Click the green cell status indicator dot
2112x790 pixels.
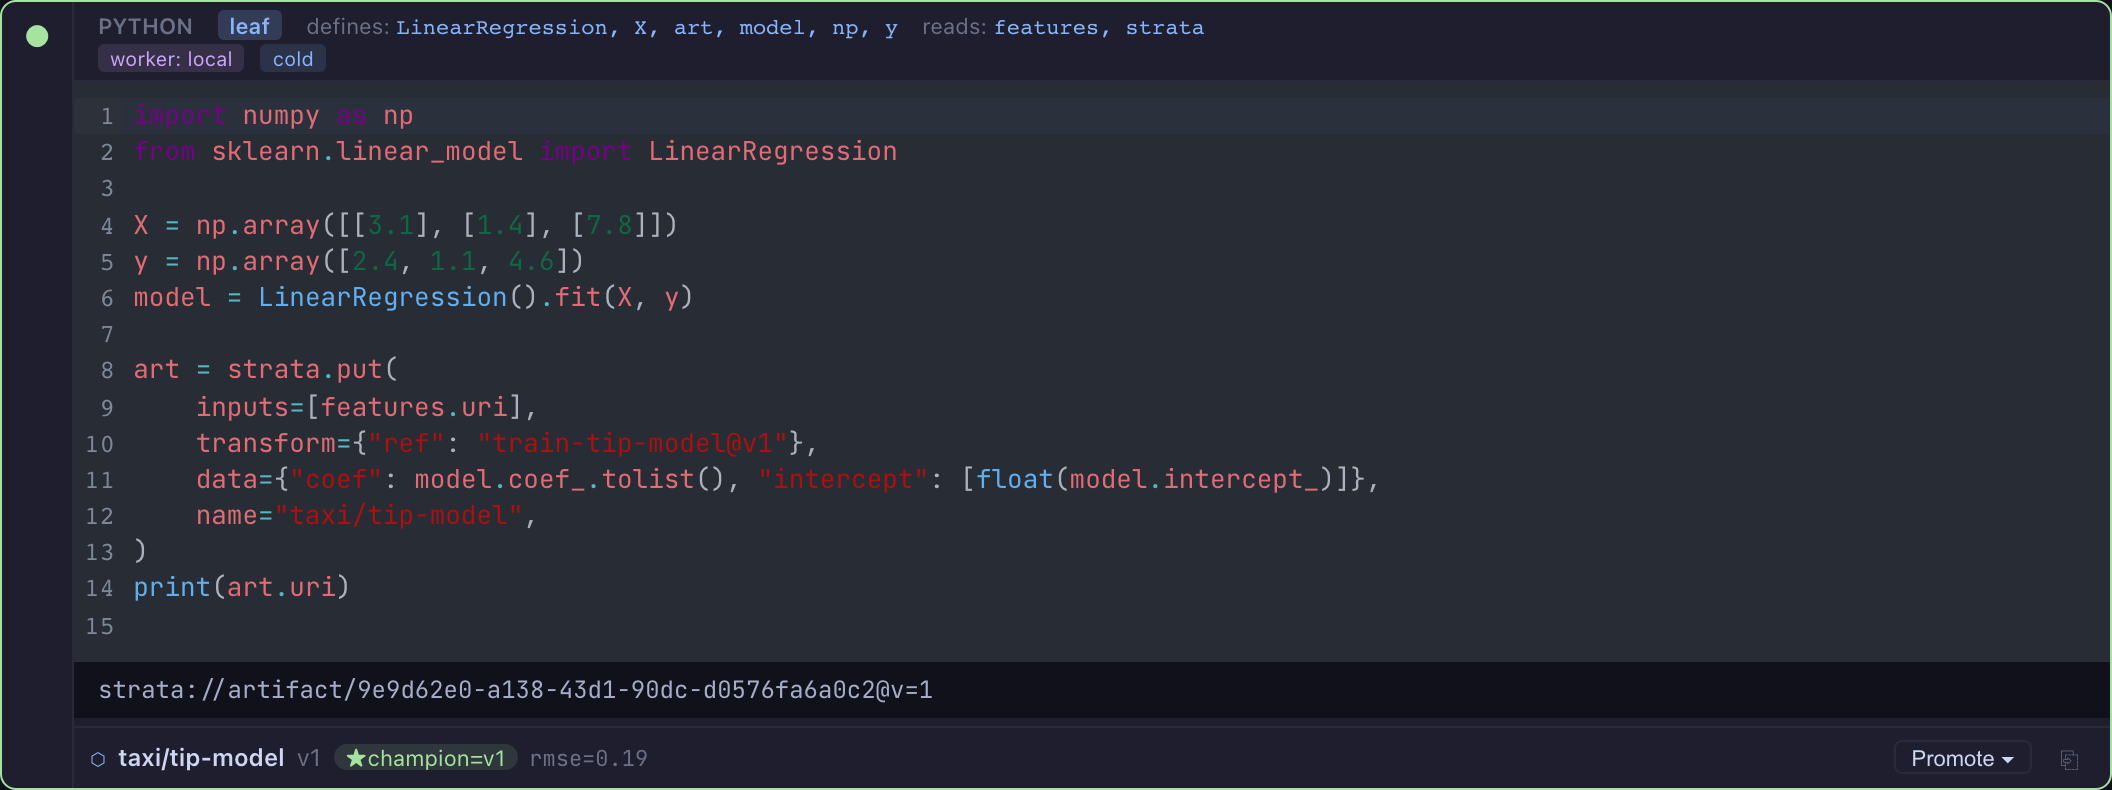(x=37, y=36)
